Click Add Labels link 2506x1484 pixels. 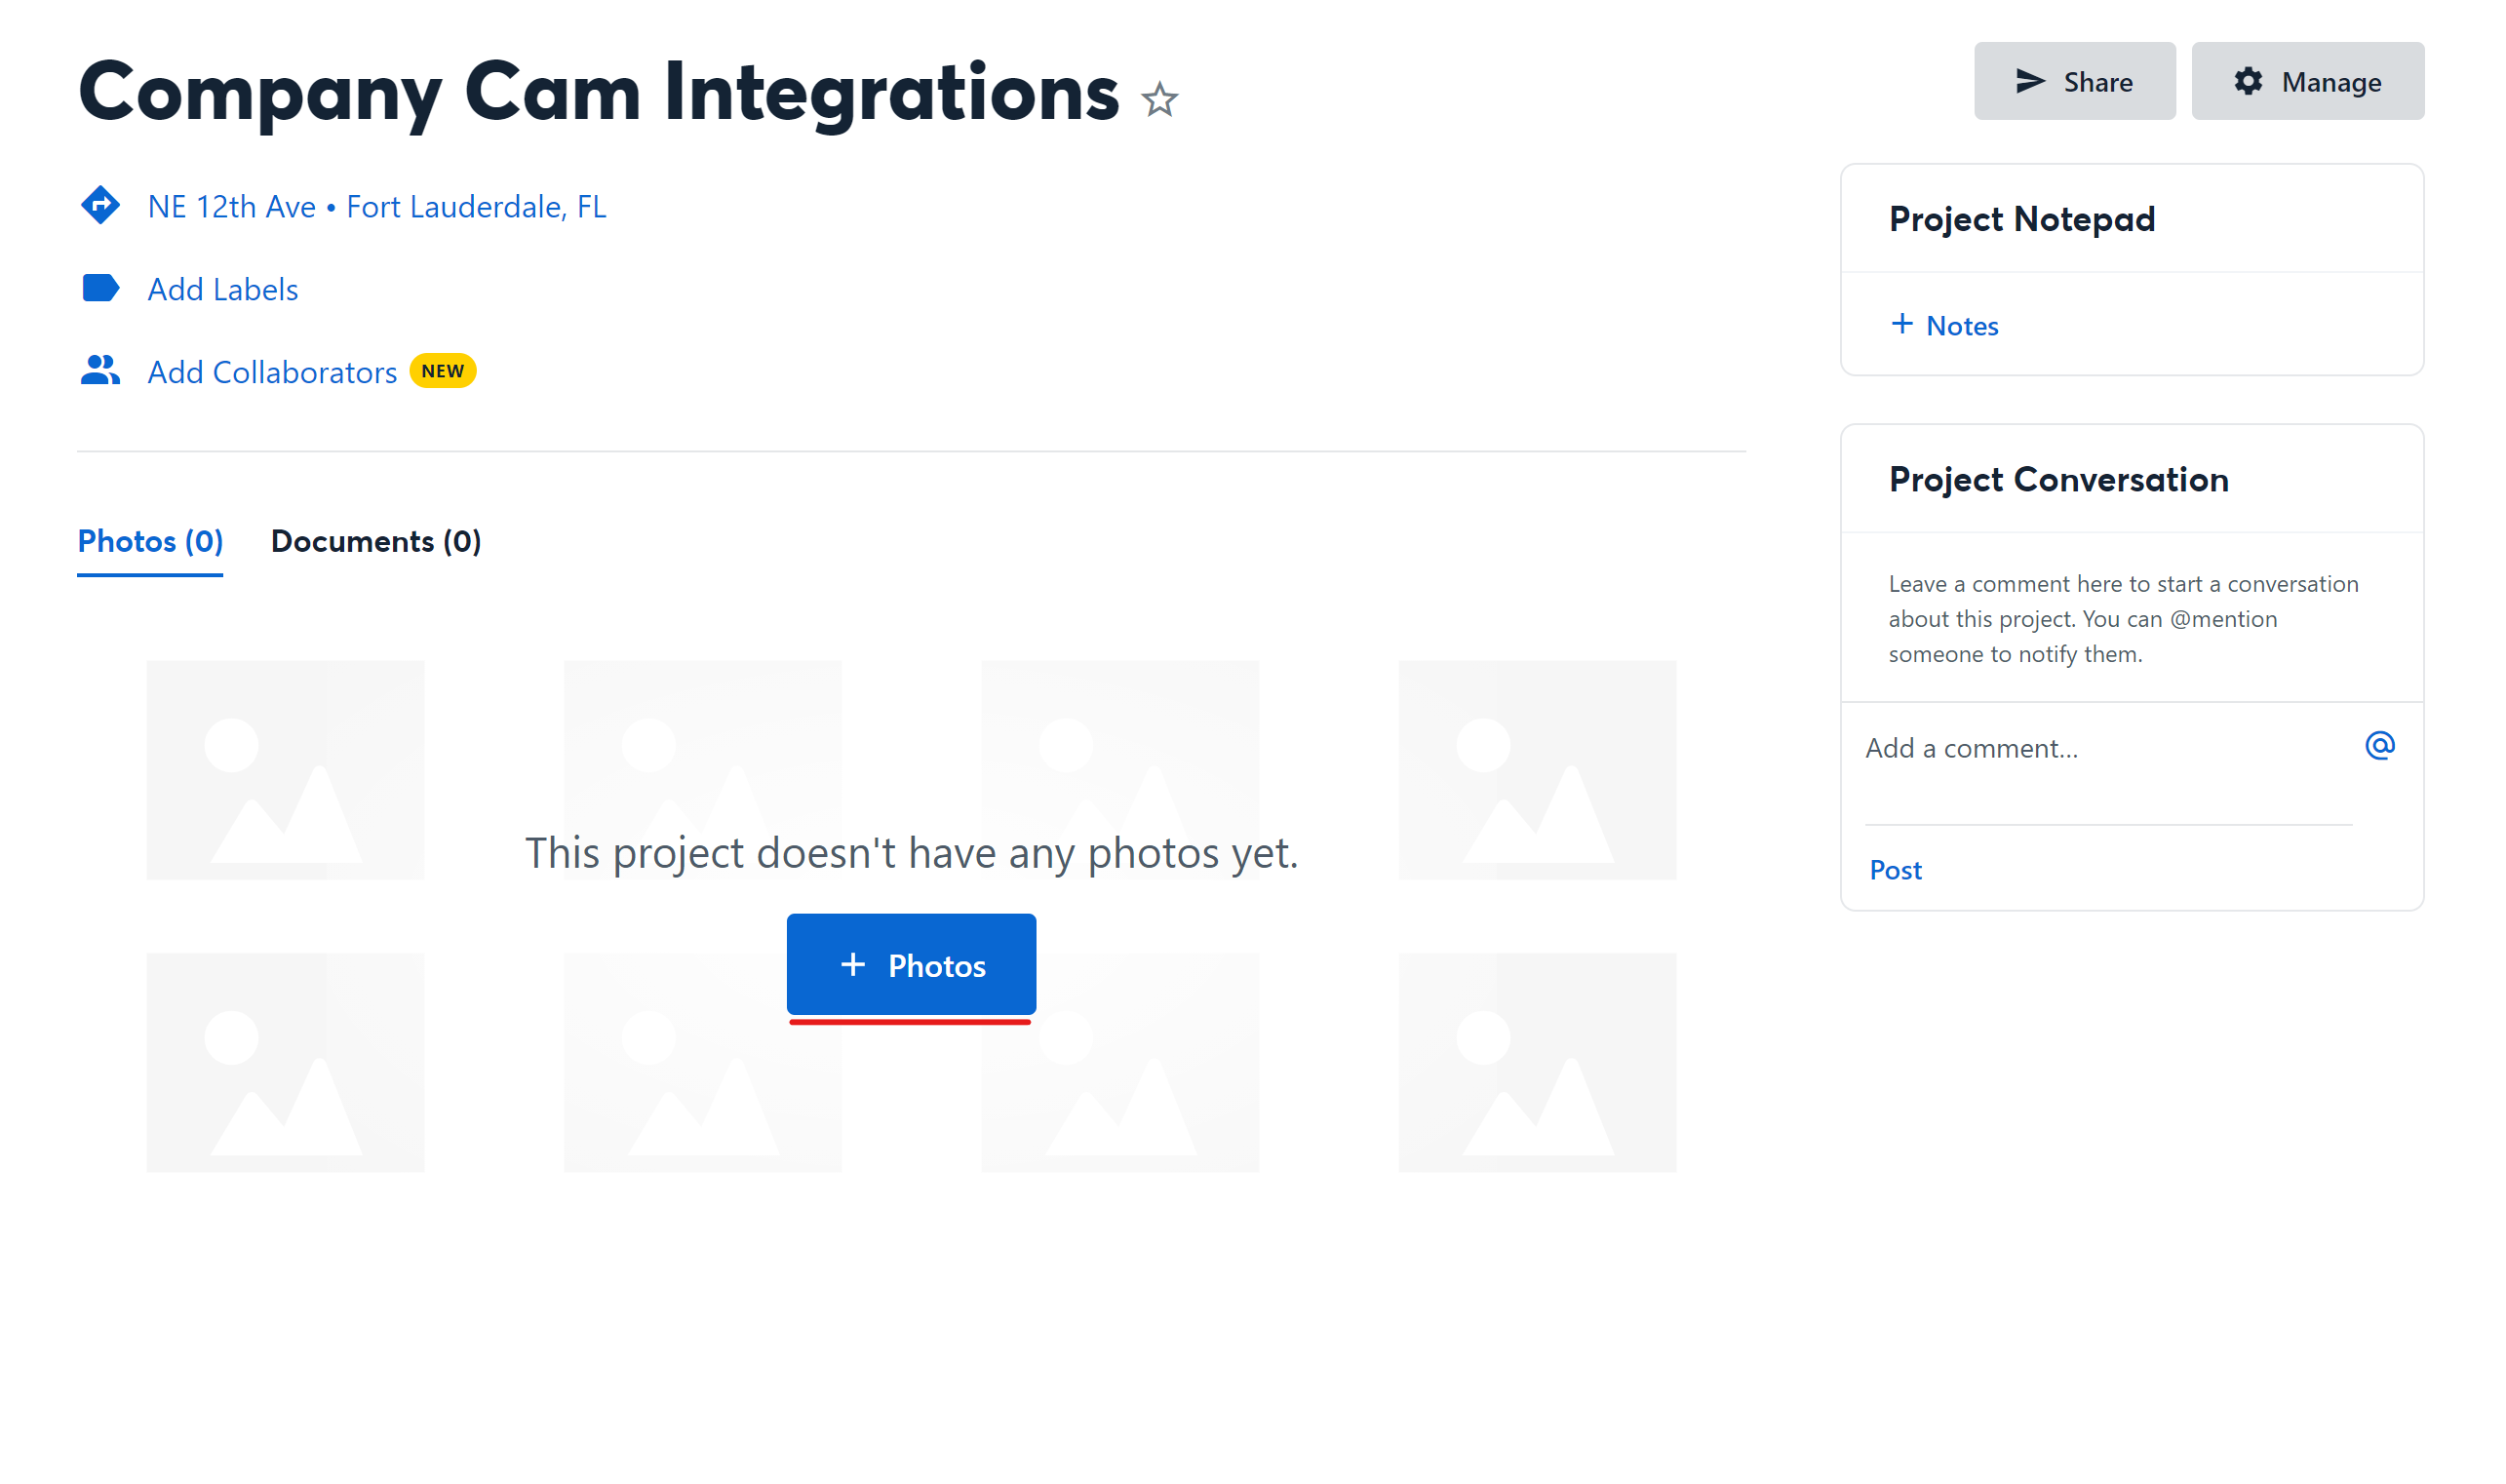coord(222,288)
